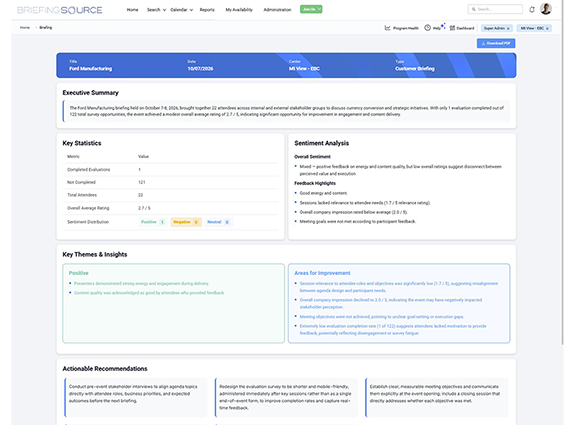Click the 'Redesign the evaluation survey' recommendation card

coord(286,397)
